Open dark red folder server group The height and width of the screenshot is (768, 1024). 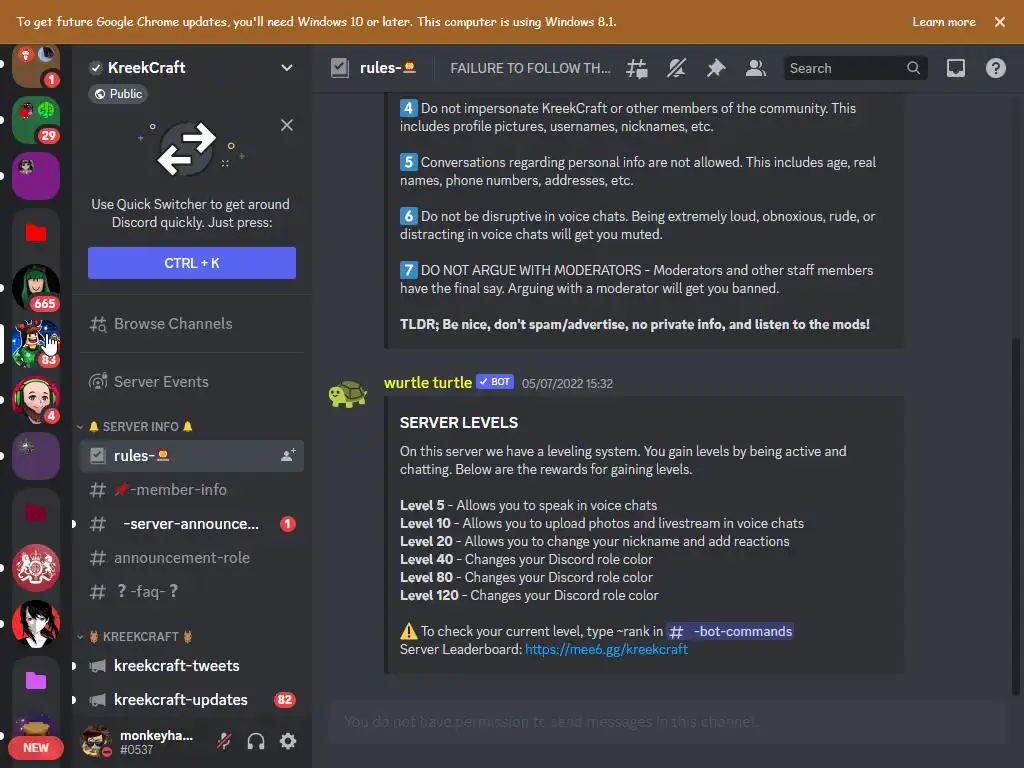coord(36,512)
